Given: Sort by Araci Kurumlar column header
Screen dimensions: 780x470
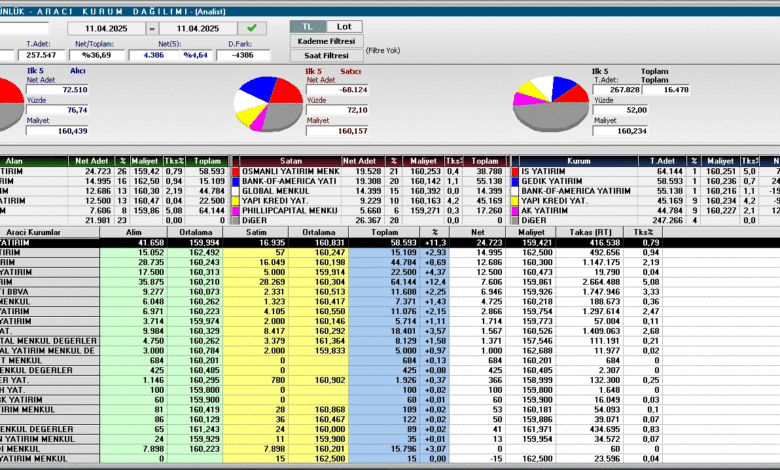Looking at the screenshot, I should (50, 232).
